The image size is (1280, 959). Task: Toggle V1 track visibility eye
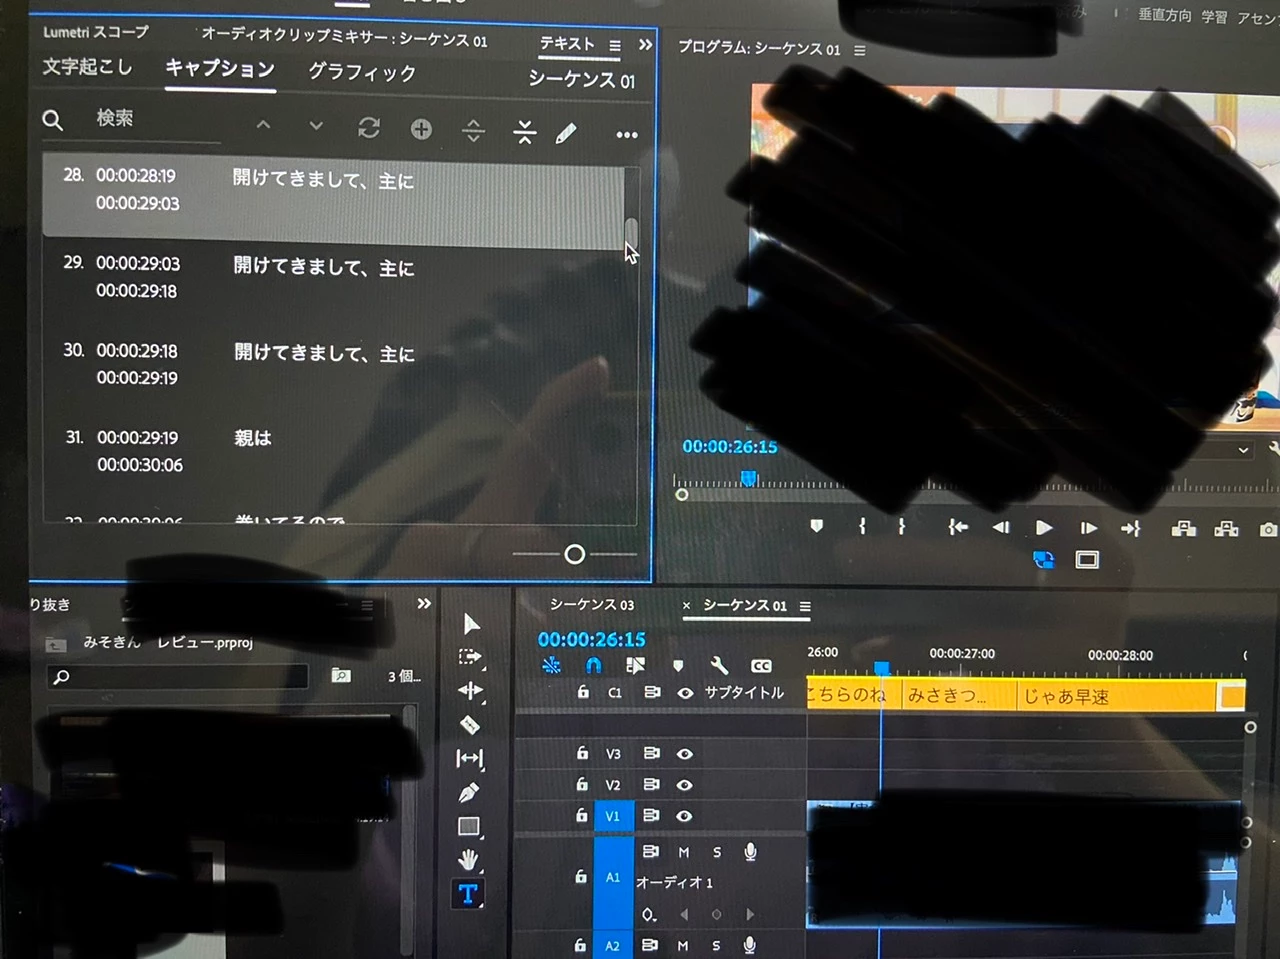[684, 816]
